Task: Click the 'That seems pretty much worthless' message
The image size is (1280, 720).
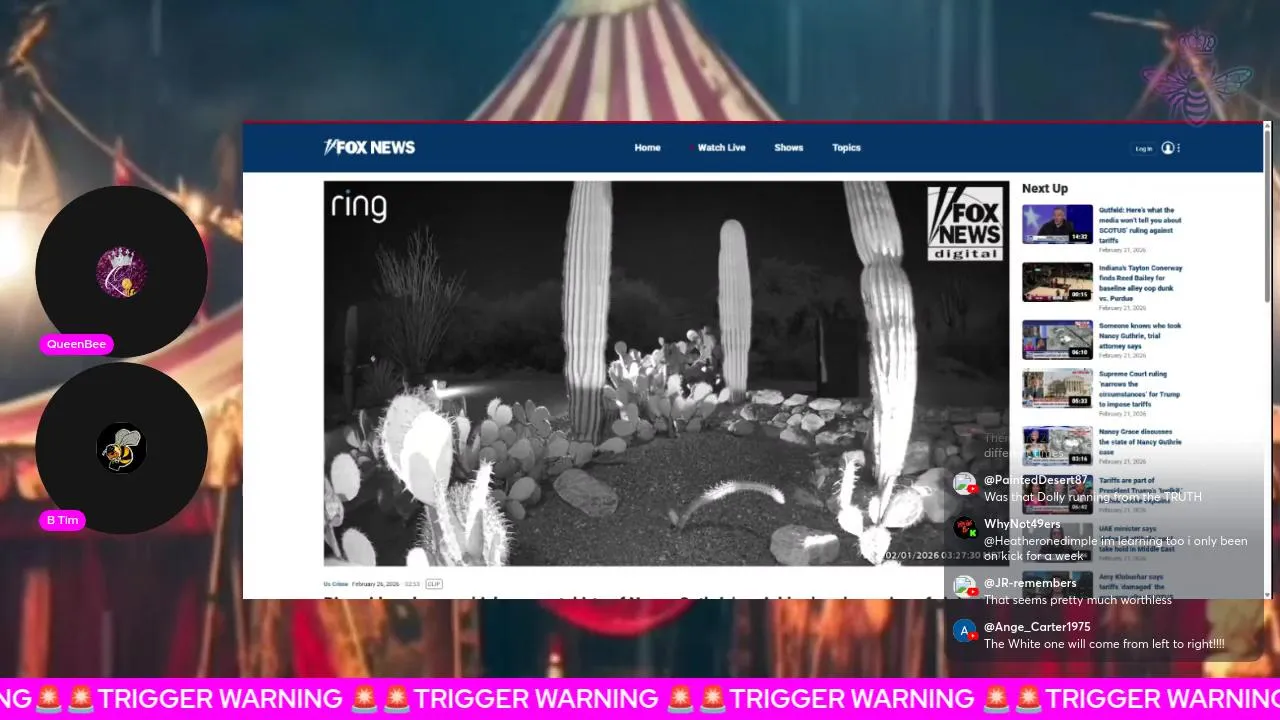Action: coord(1078,600)
